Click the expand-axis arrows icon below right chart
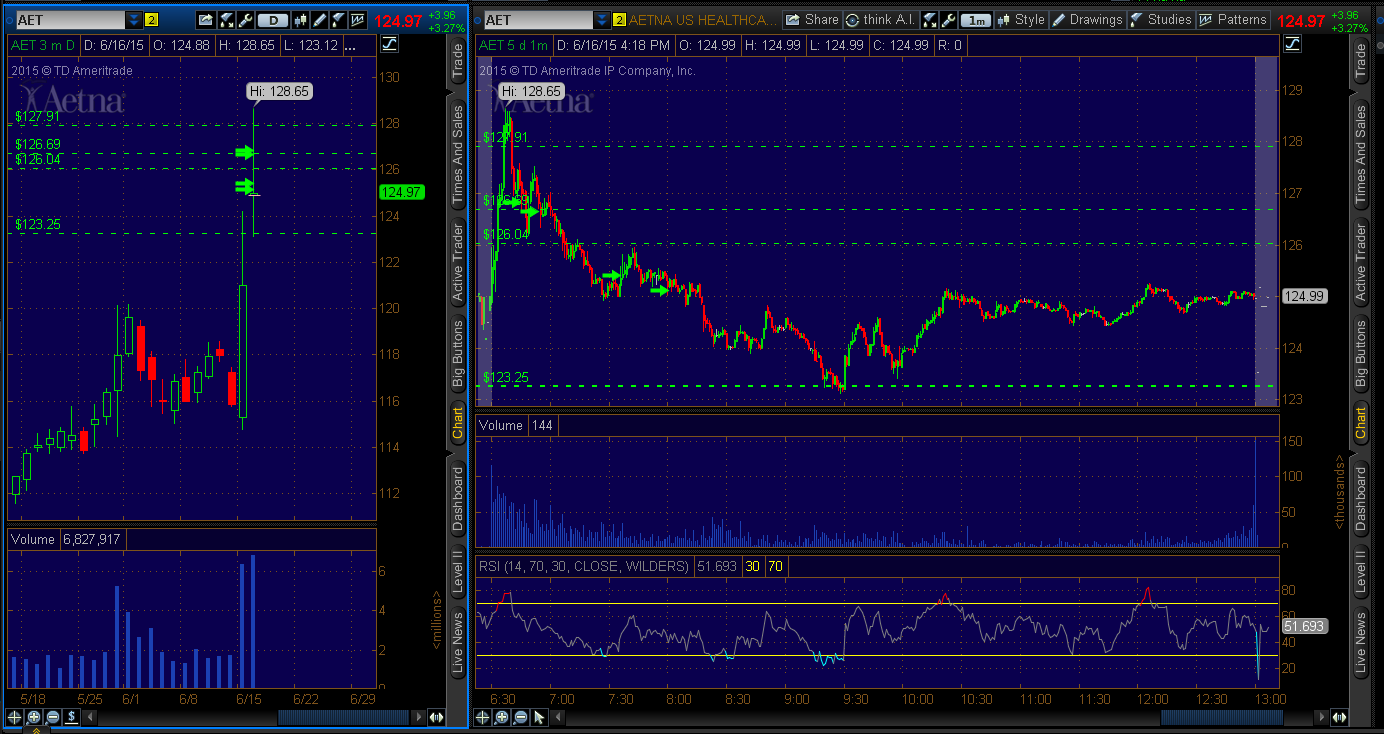This screenshot has width=1384, height=734. click(x=1339, y=717)
